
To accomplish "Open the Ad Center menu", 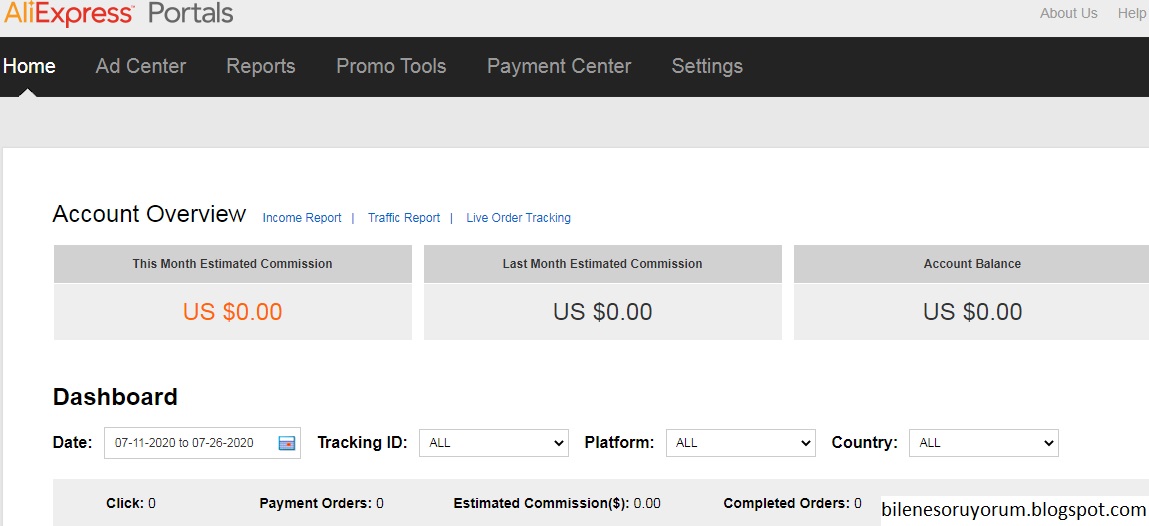I will (141, 66).
